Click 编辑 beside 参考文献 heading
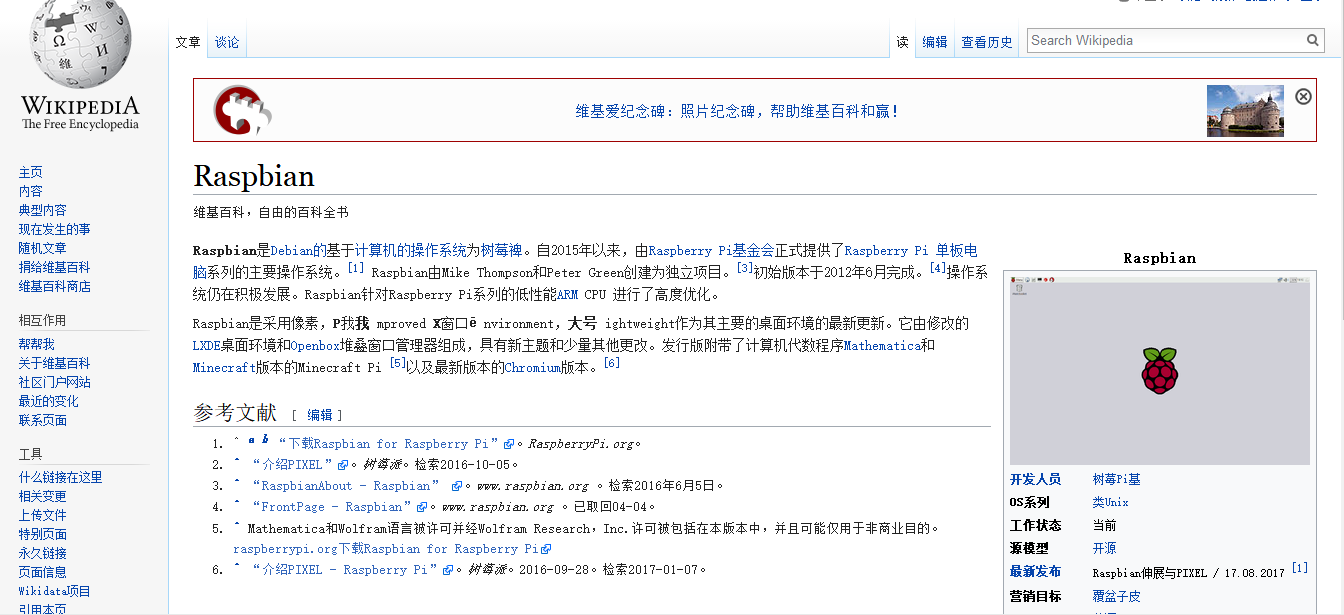The height and width of the screenshot is (615, 1344). [320, 414]
